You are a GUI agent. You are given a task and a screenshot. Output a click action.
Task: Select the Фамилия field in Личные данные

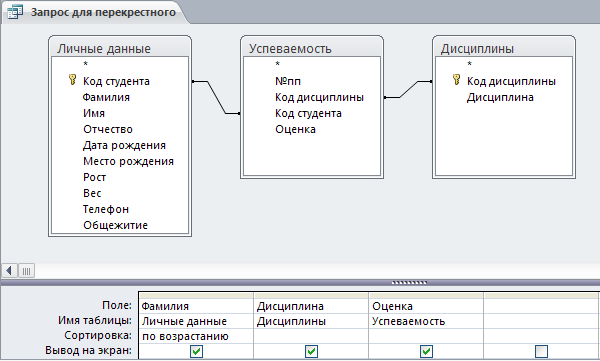(106, 97)
